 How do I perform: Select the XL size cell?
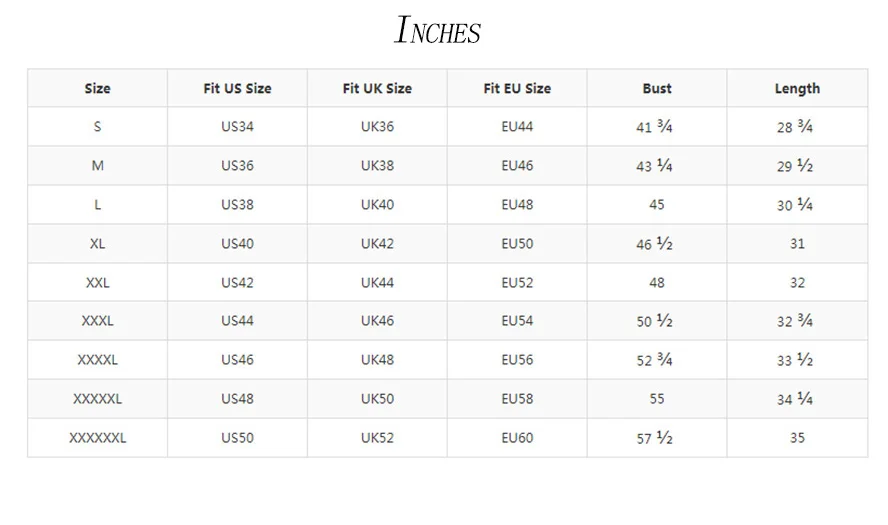pyautogui.click(x=97, y=244)
